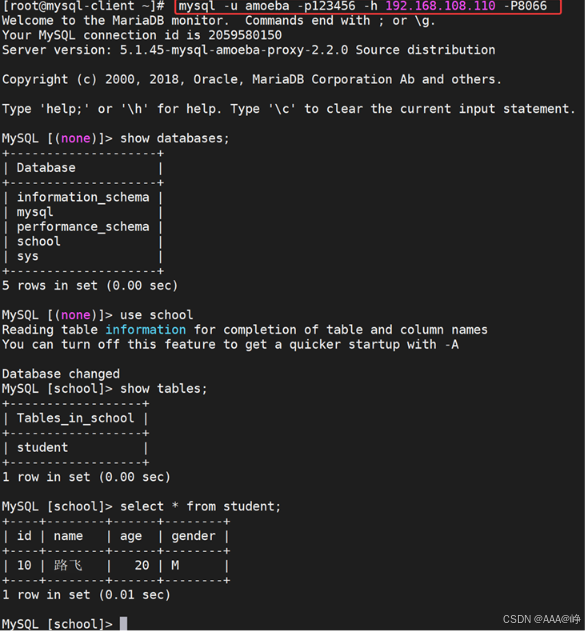
Task: Click the gender column header
Action: click(x=194, y=536)
